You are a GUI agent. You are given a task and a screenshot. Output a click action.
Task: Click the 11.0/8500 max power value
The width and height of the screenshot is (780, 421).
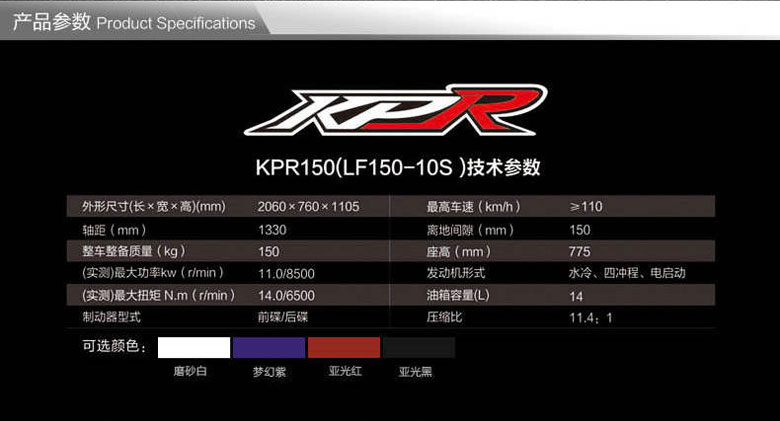pyautogui.click(x=287, y=274)
